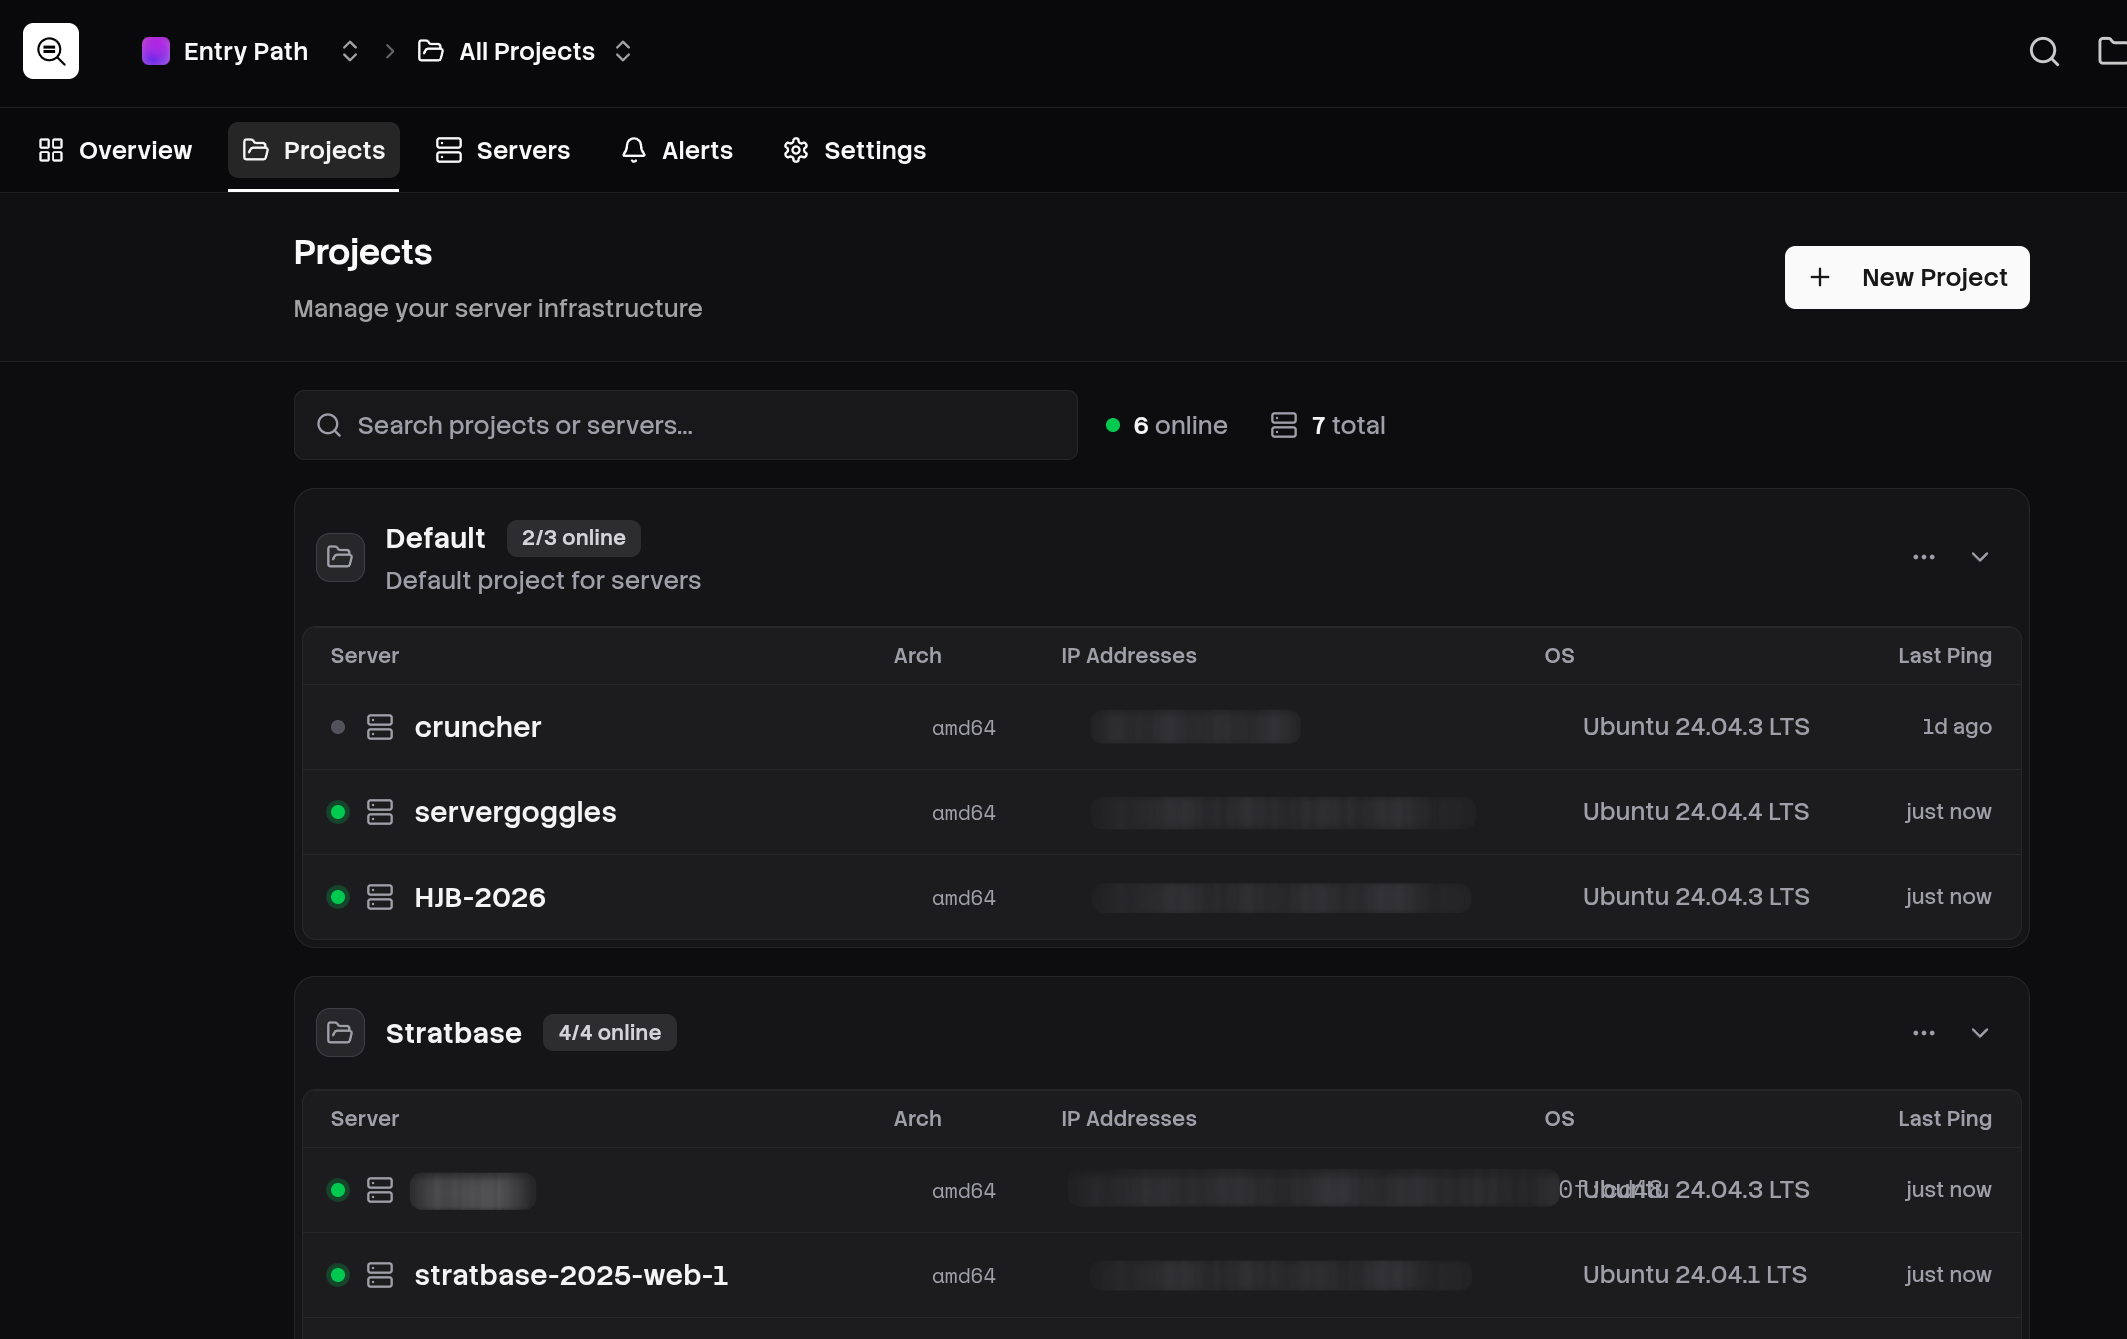Open the three-dots menu for Default project
This screenshot has width=2127, height=1339.
click(1924, 557)
